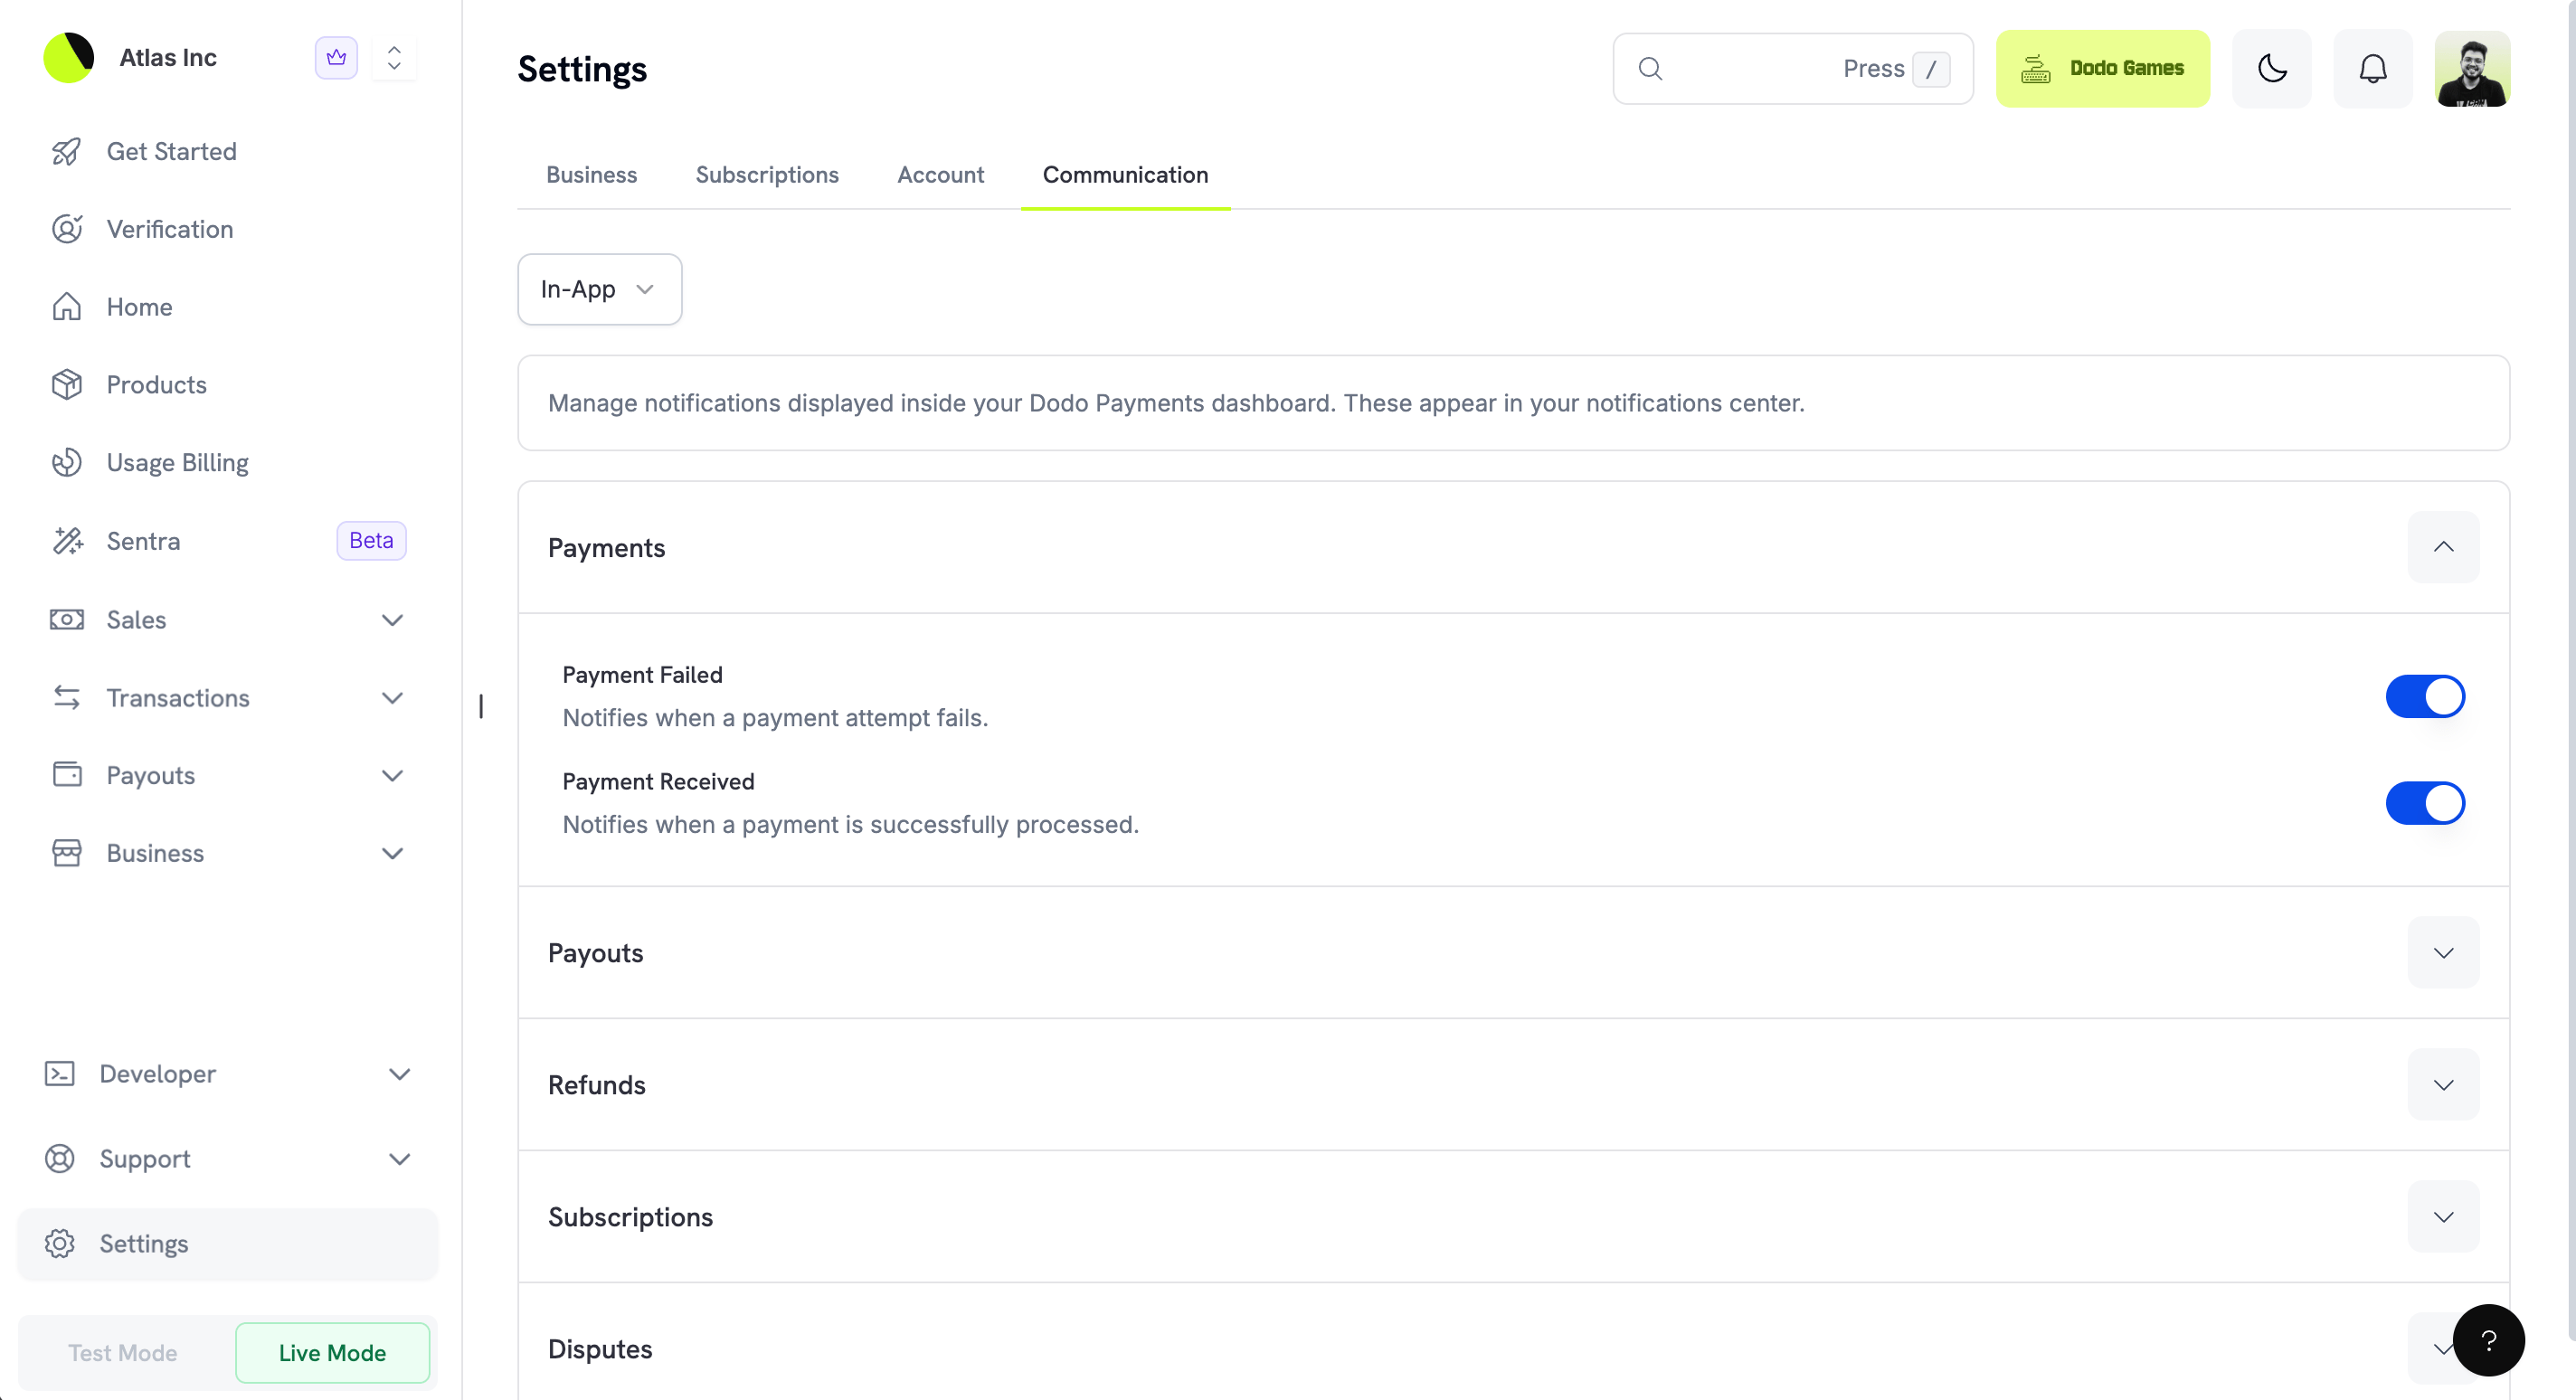The image size is (2576, 1400).
Task: Open the Products box icon
Action: pyautogui.click(x=67, y=385)
